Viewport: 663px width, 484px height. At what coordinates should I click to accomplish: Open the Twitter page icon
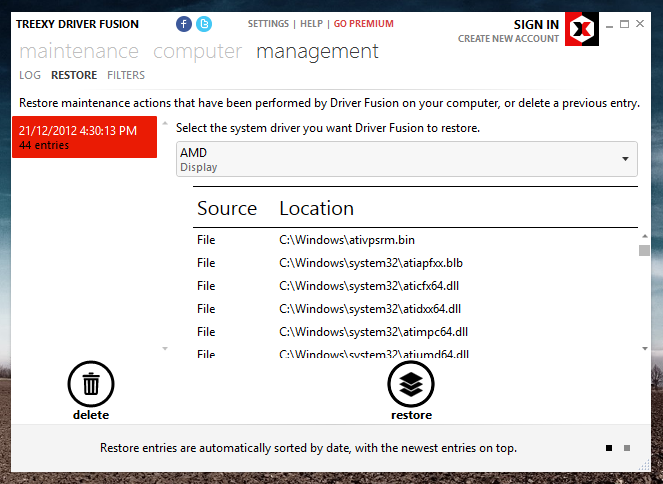(x=204, y=24)
